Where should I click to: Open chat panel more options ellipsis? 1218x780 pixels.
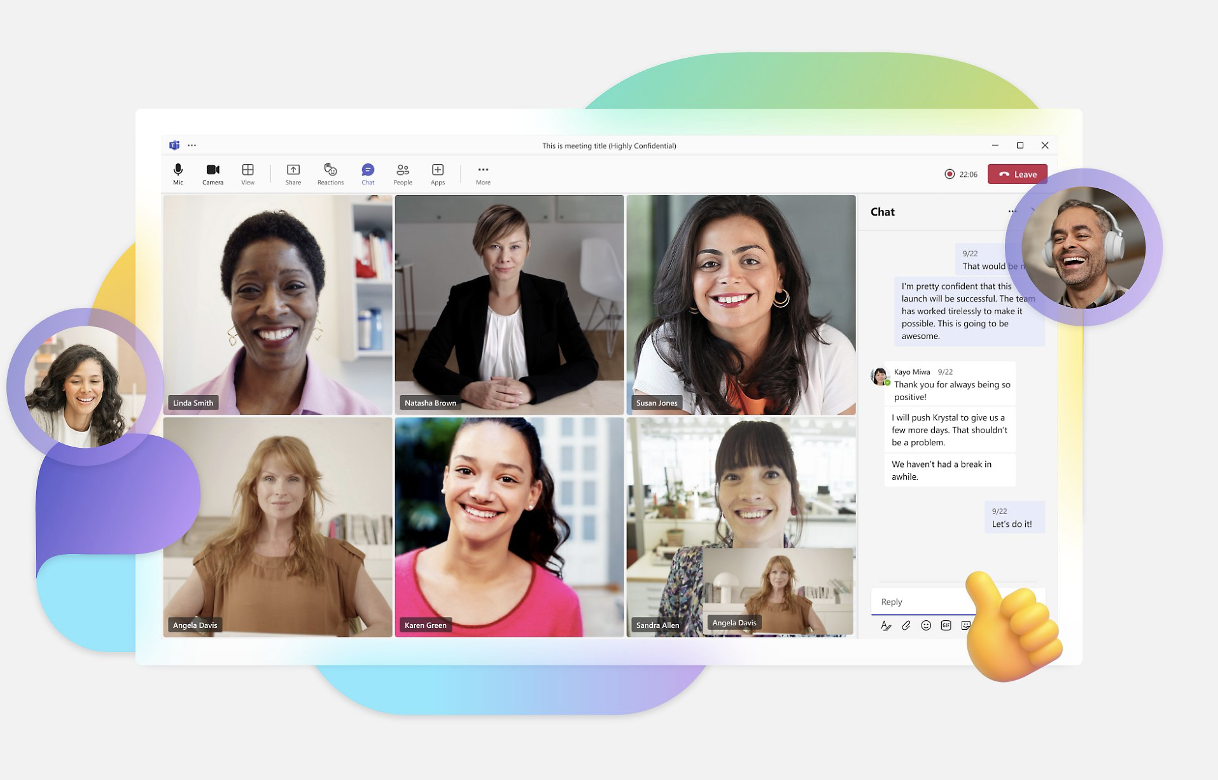(1012, 212)
